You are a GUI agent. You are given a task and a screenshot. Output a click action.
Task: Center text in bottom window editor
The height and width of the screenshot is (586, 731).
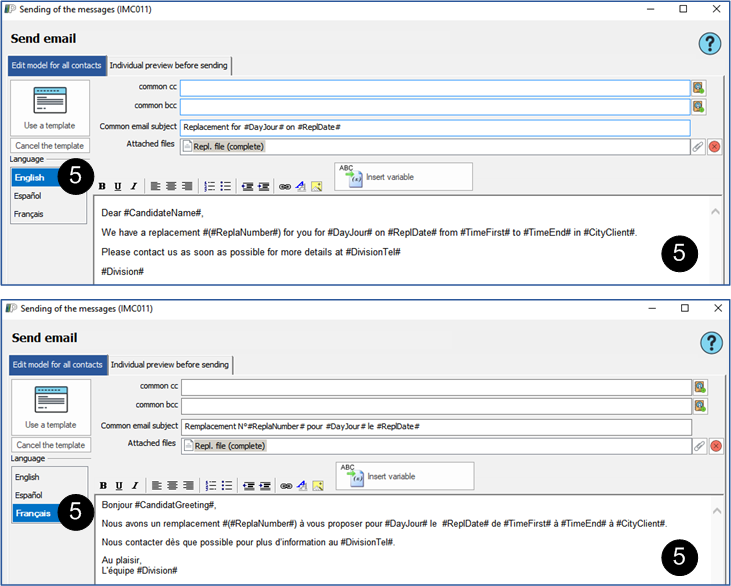coord(172,486)
